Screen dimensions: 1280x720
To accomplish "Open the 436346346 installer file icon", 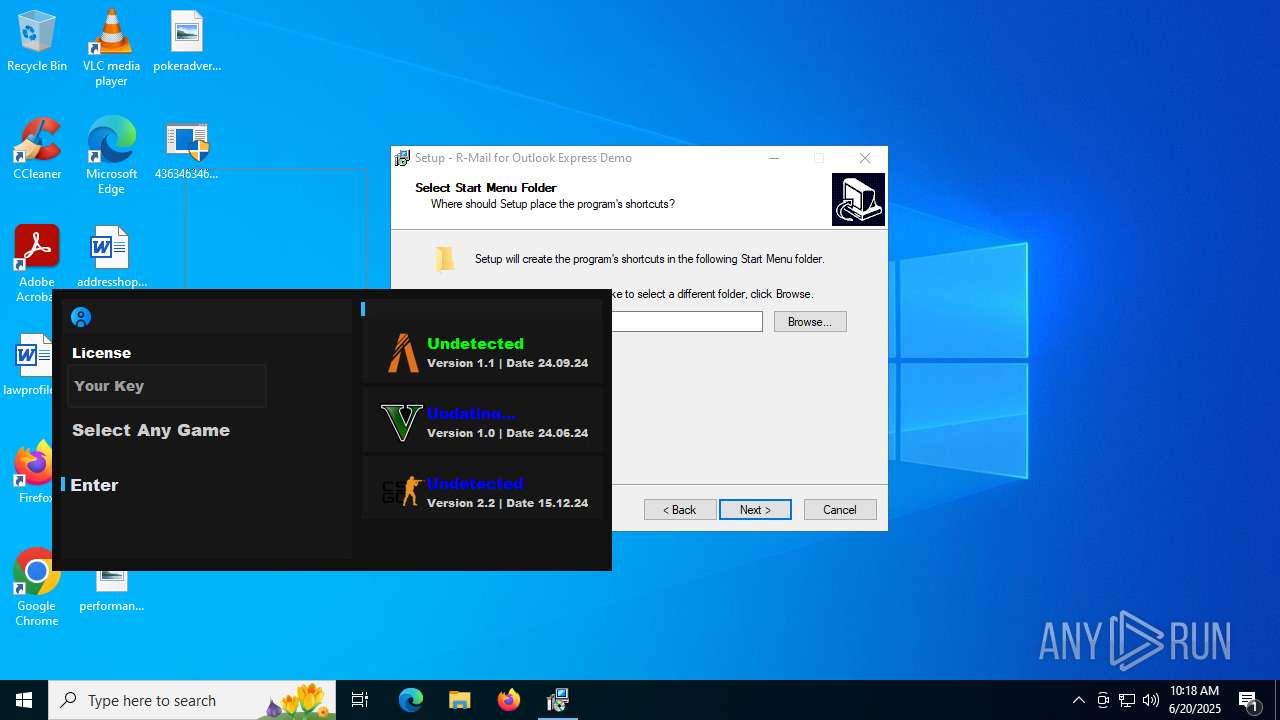I will (x=187, y=149).
